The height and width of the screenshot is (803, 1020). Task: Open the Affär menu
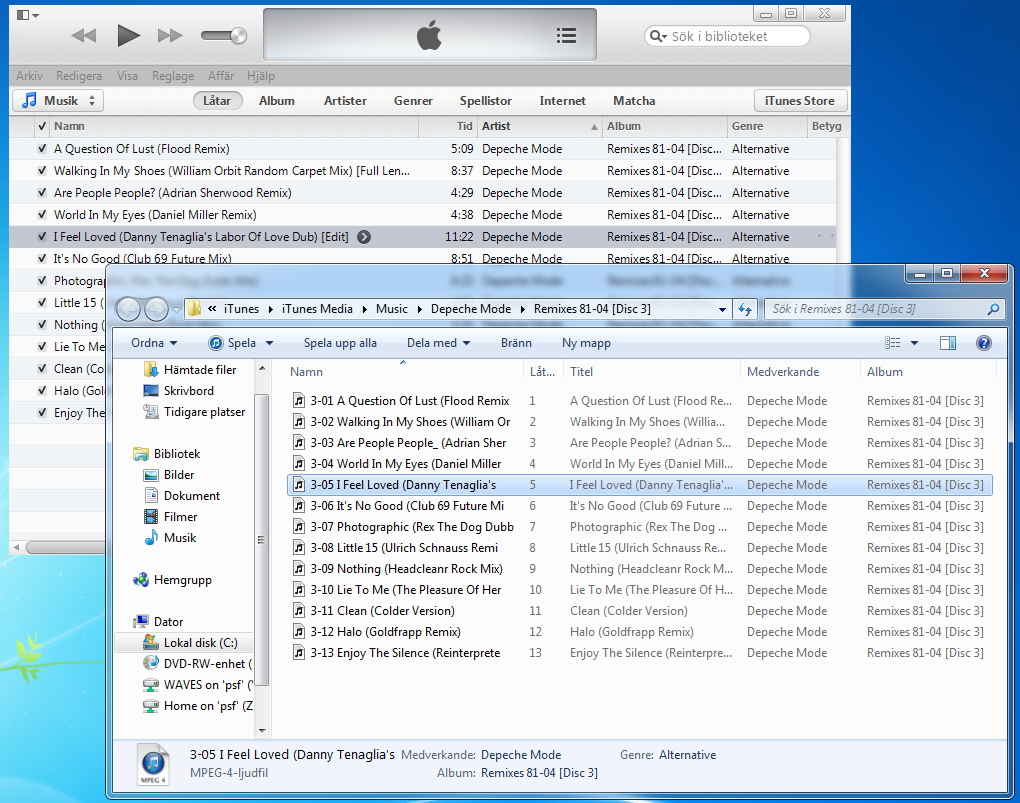click(x=221, y=75)
